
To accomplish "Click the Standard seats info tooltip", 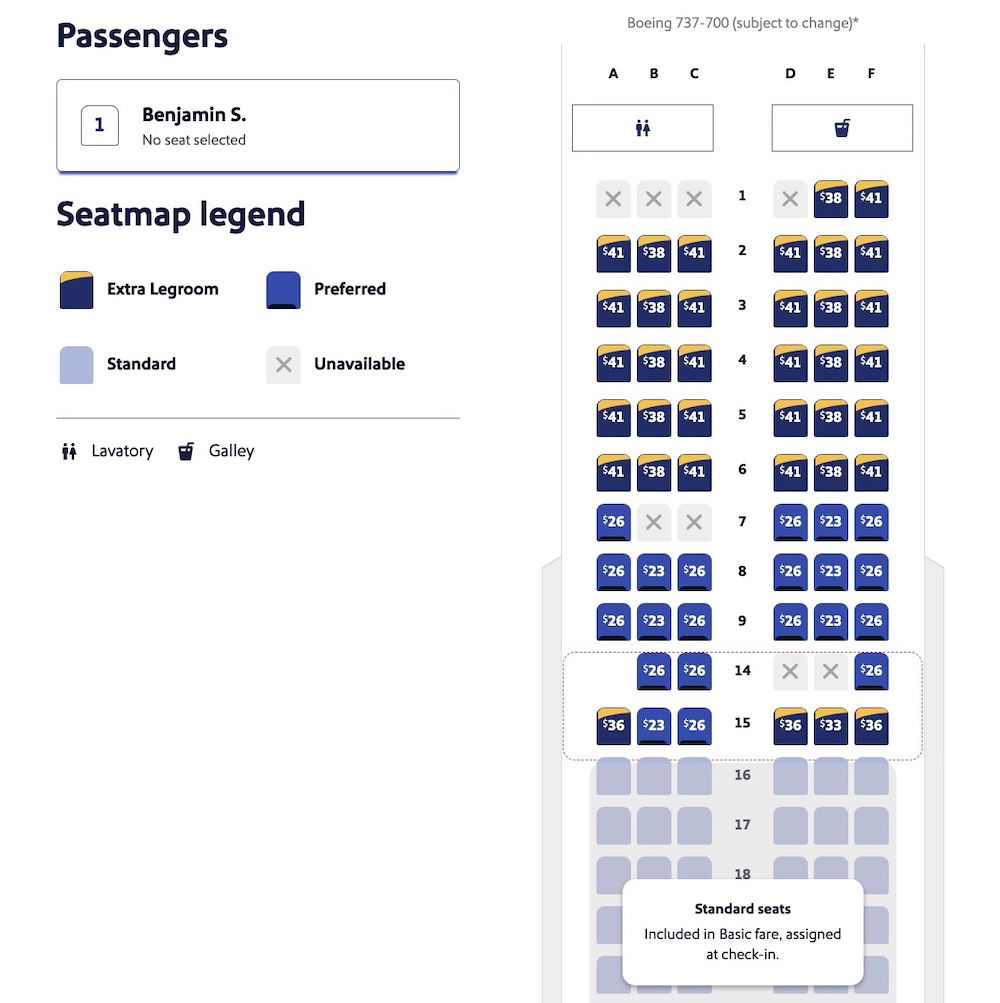I will 742,933.
